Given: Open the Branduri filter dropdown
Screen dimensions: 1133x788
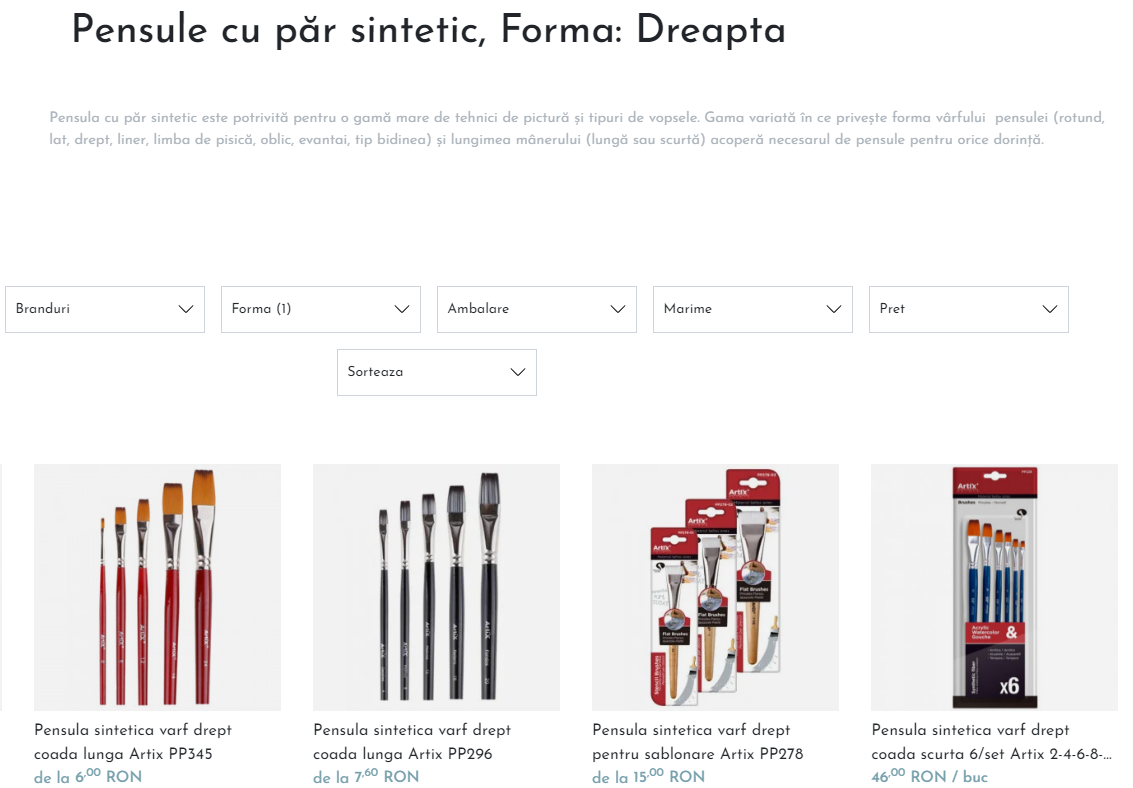Looking at the screenshot, I should [105, 309].
